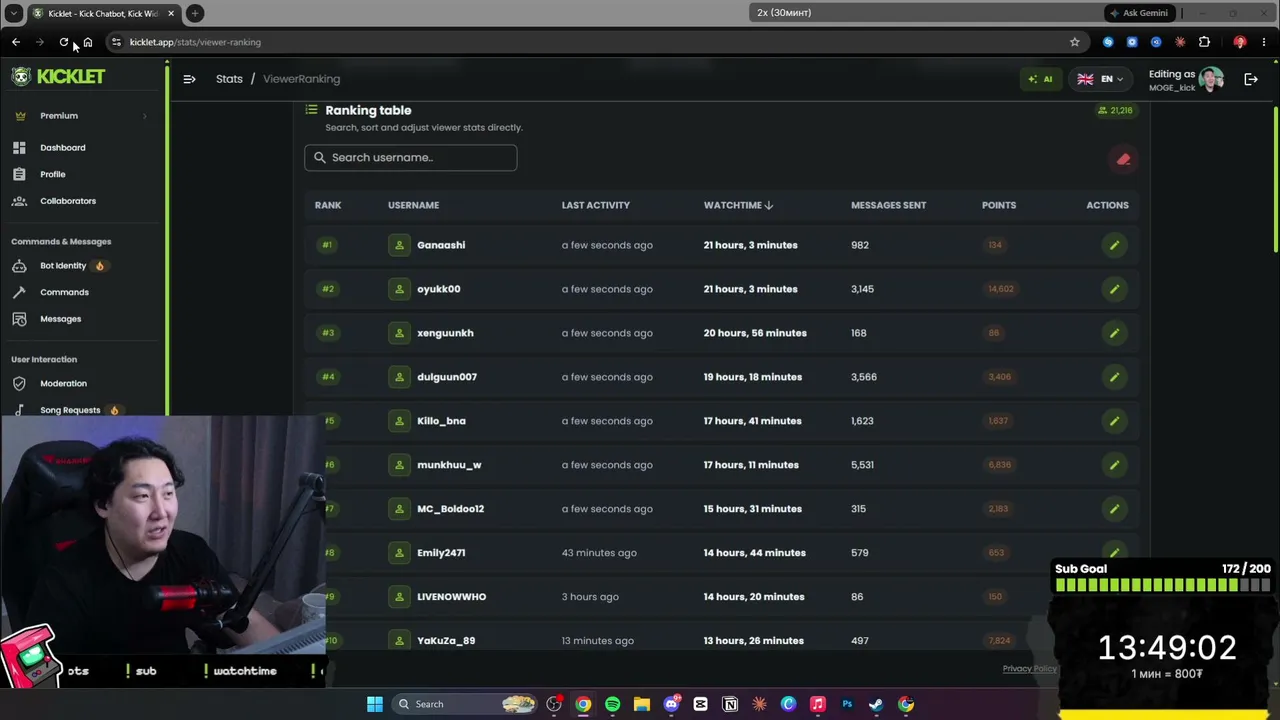
Task: Open Steam from the taskbar
Action: pyautogui.click(x=876, y=704)
